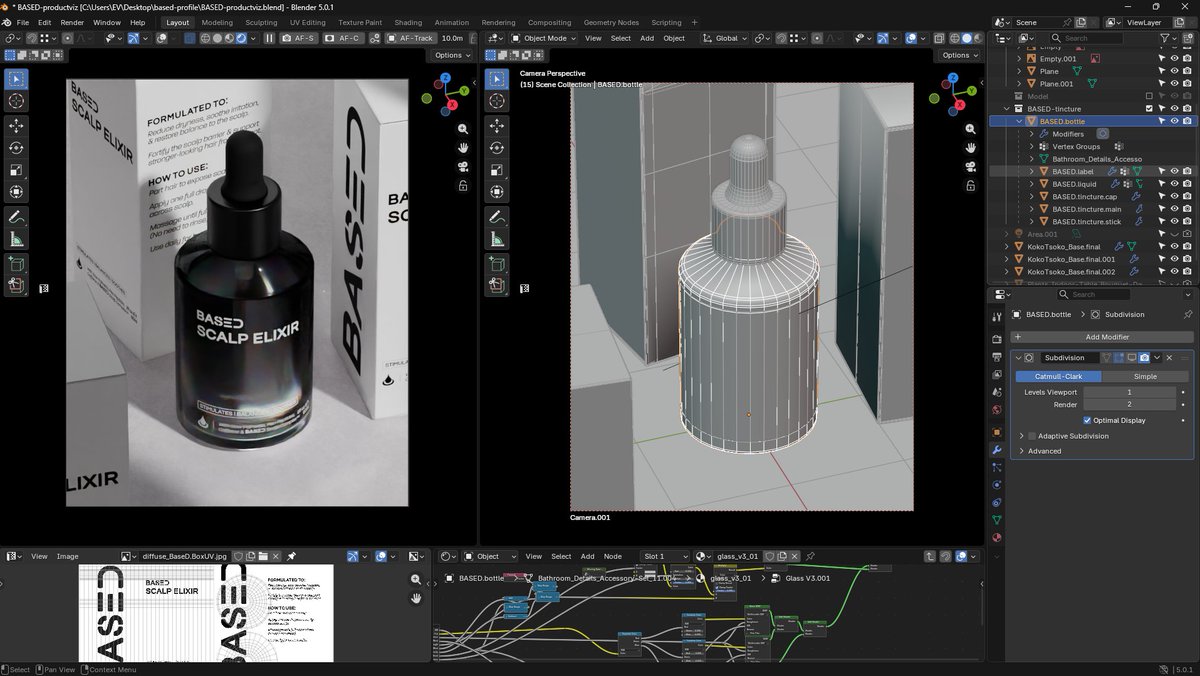Toggle render camera icon of BASED.liquid
This screenshot has width=1200, height=676.
click(1187, 184)
